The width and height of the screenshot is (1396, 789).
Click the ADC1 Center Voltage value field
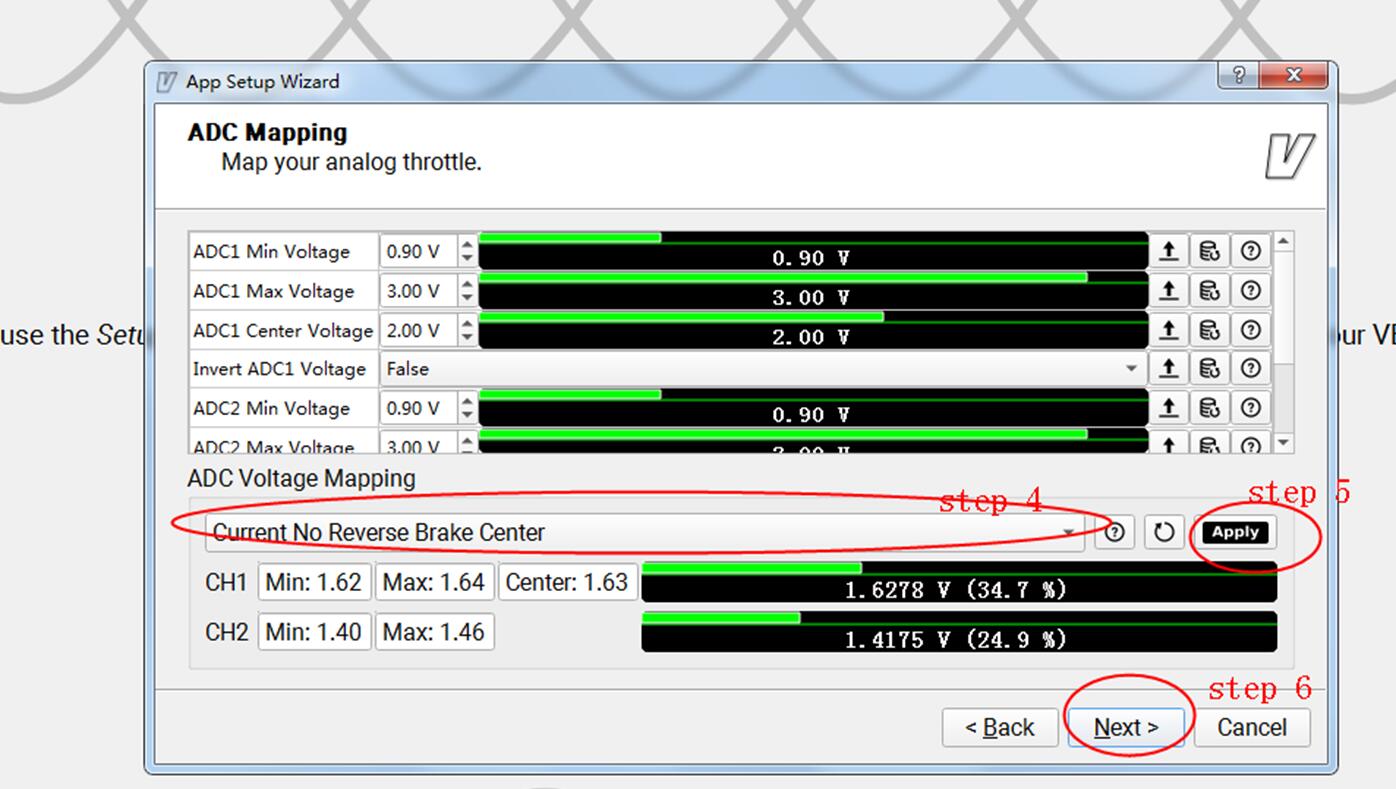pyautogui.click(x=417, y=330)
